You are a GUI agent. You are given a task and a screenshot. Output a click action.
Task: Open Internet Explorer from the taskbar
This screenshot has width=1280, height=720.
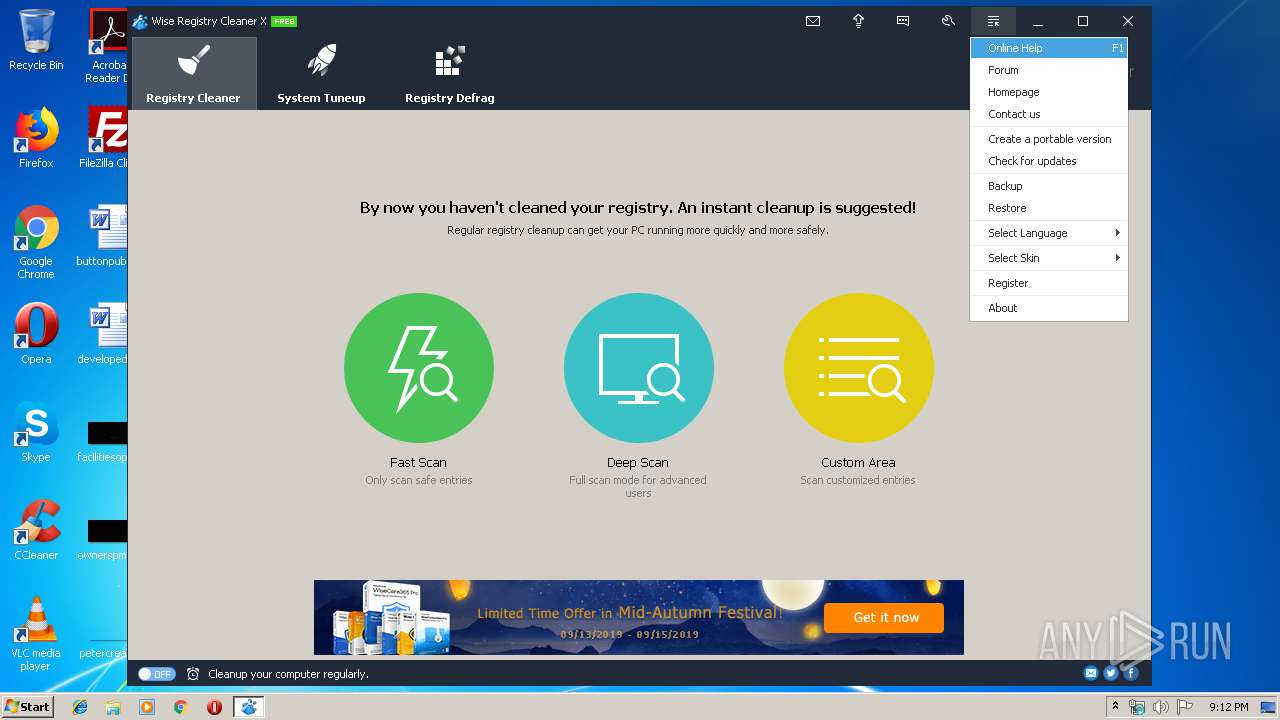tap(80, 707)
